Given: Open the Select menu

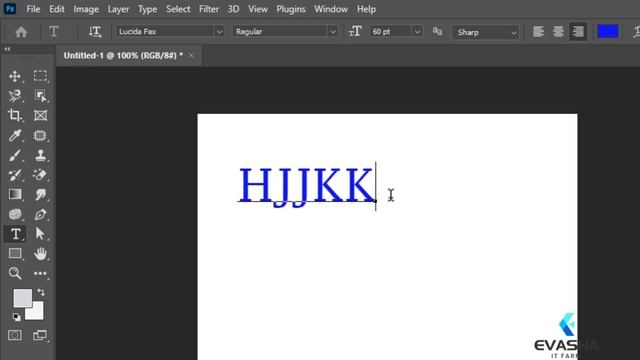Looking at the screenshot, I should 178,9.
